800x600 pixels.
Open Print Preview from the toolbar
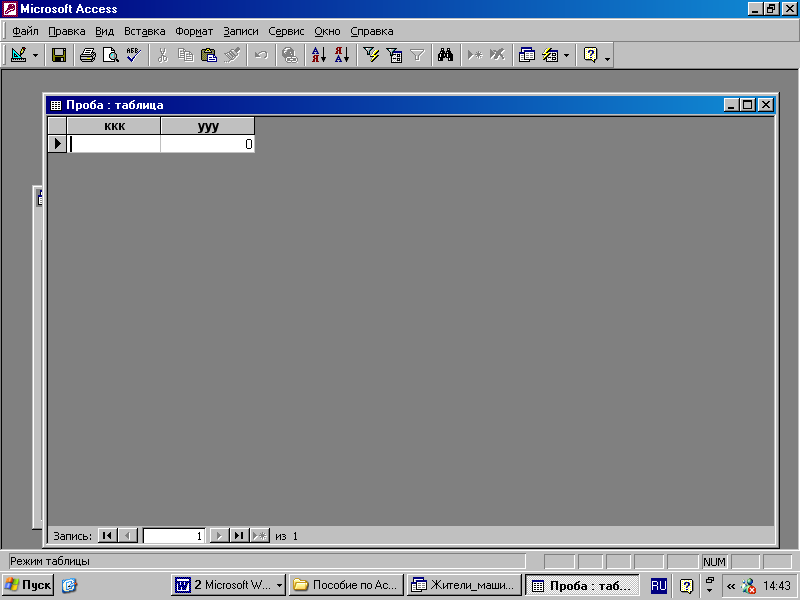tap(111, 55)
